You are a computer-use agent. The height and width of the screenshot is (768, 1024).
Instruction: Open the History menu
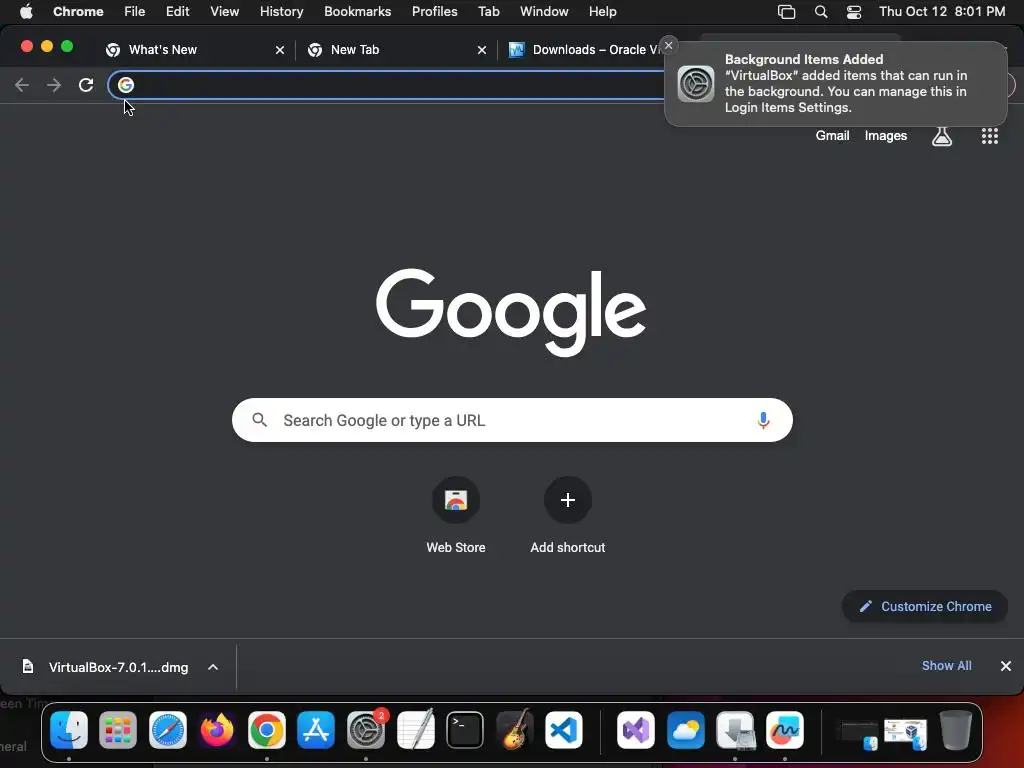(x=281, y=12)
